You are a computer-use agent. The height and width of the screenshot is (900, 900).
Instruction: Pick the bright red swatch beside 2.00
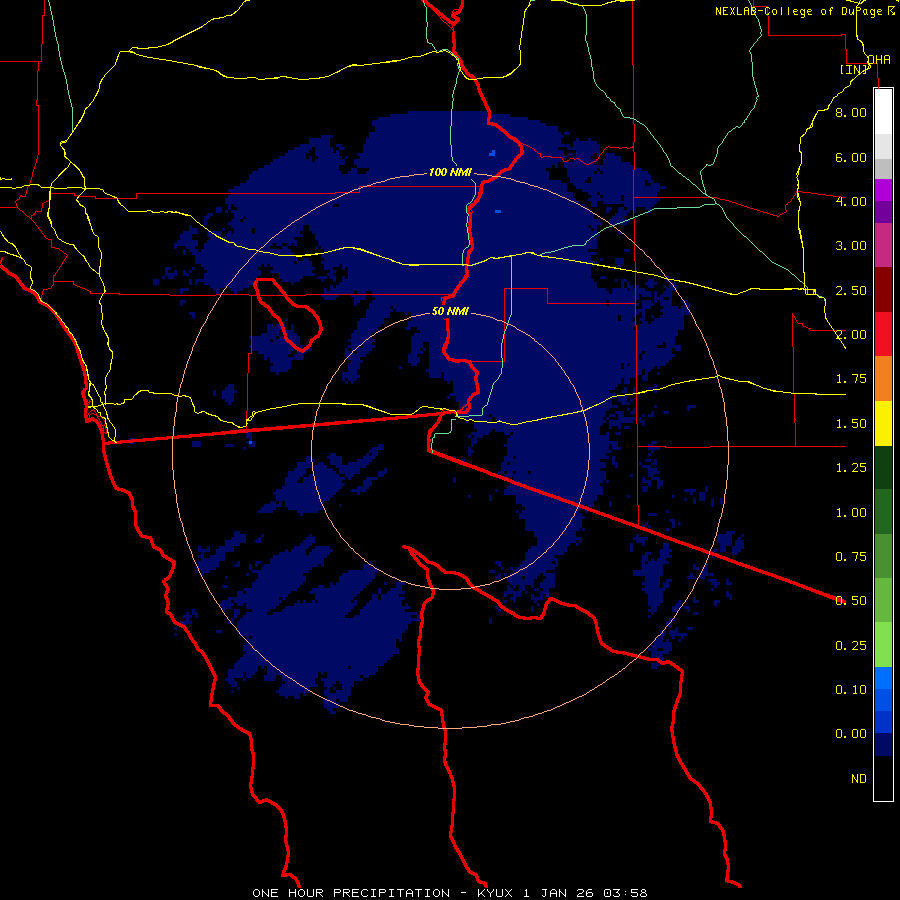[x=883, y=334]
